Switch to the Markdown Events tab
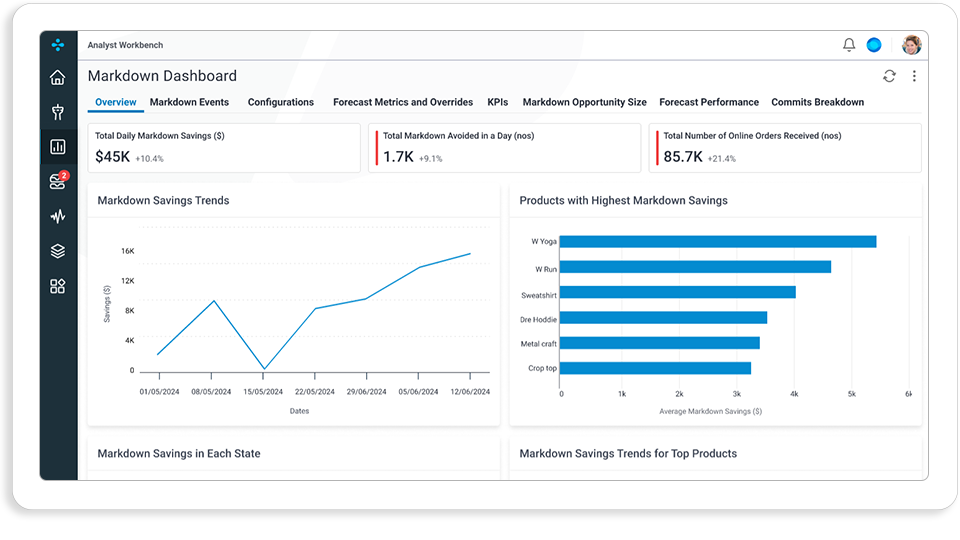This screenshot has width=960, height=540. 189,102
